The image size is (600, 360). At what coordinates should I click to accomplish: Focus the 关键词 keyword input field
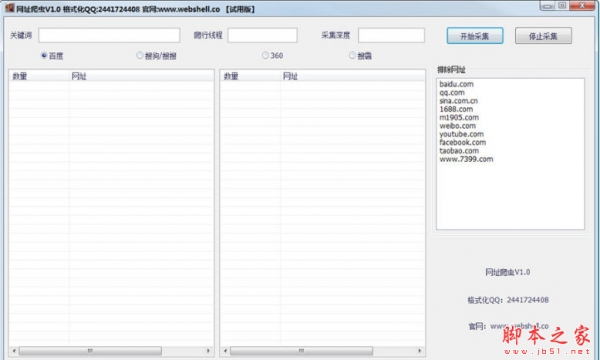tap(109, 35)
